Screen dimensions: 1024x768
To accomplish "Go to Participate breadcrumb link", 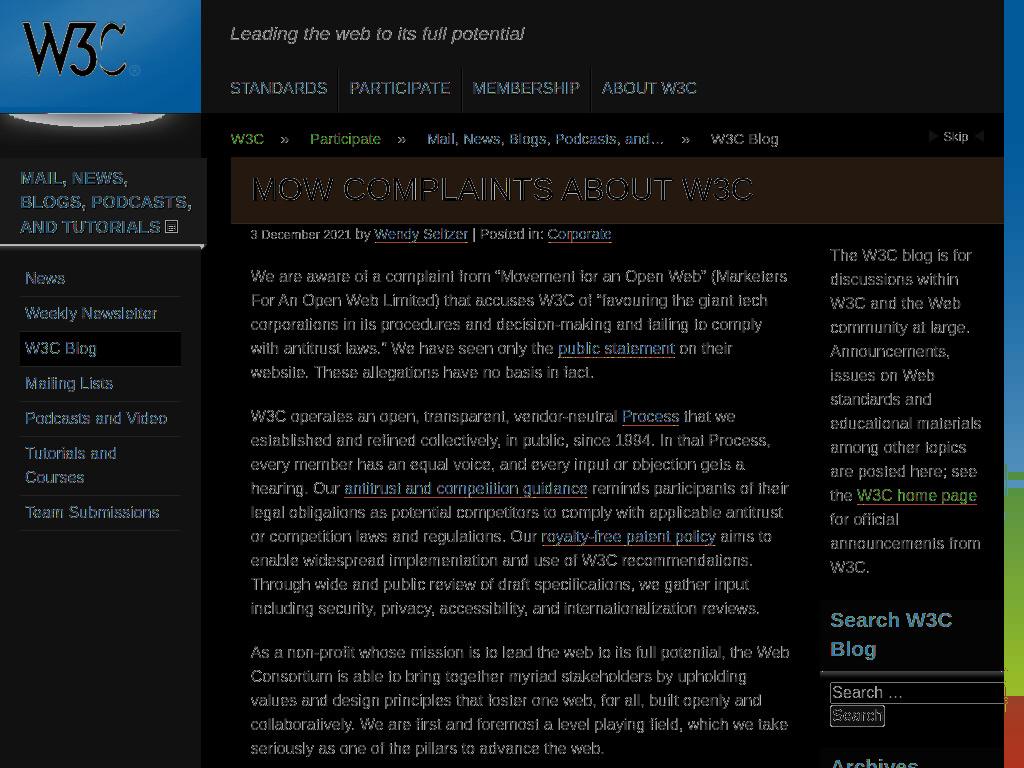I will [x=345, y=139].
